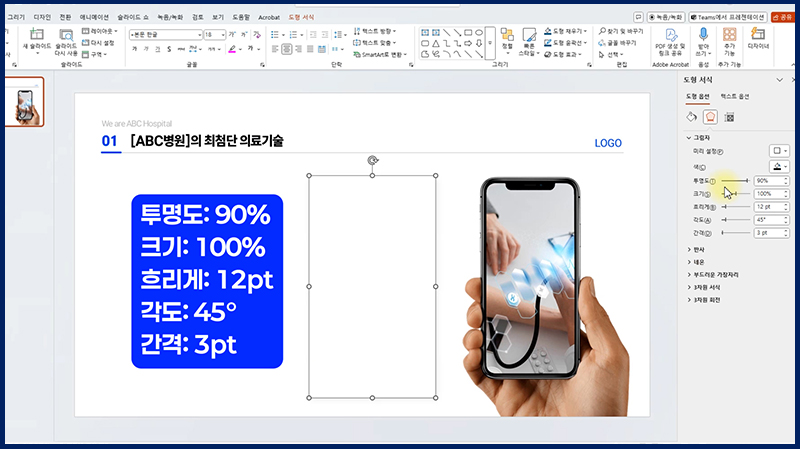800x449 pixels.
Task: Open the Shape Fill (도형 채우기) dropdown
Action: pyautogui.click(x=565, y=31)
